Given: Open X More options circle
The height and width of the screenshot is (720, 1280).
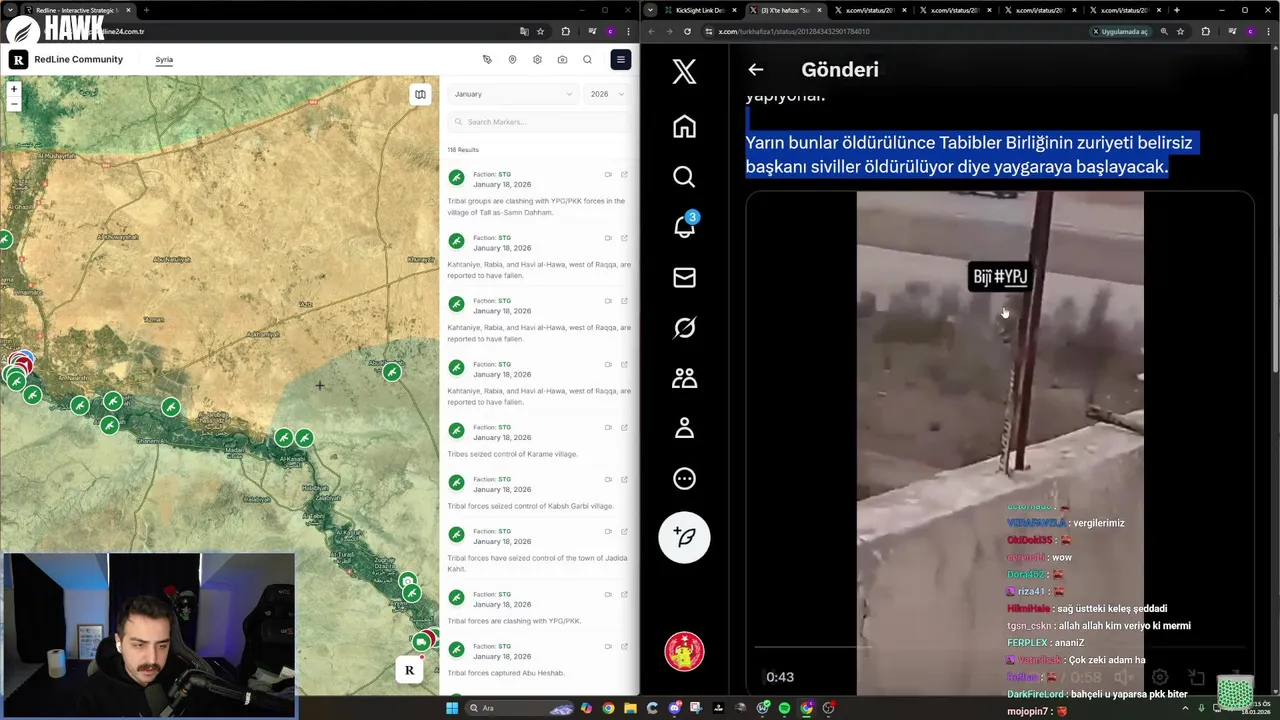Looking at the screenshot, I should click(x=684, y=478).
